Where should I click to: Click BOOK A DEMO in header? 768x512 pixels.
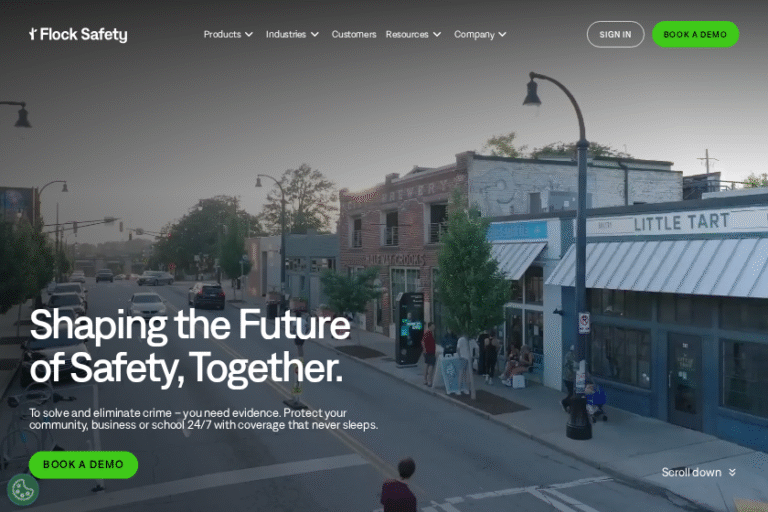(695, 34)
